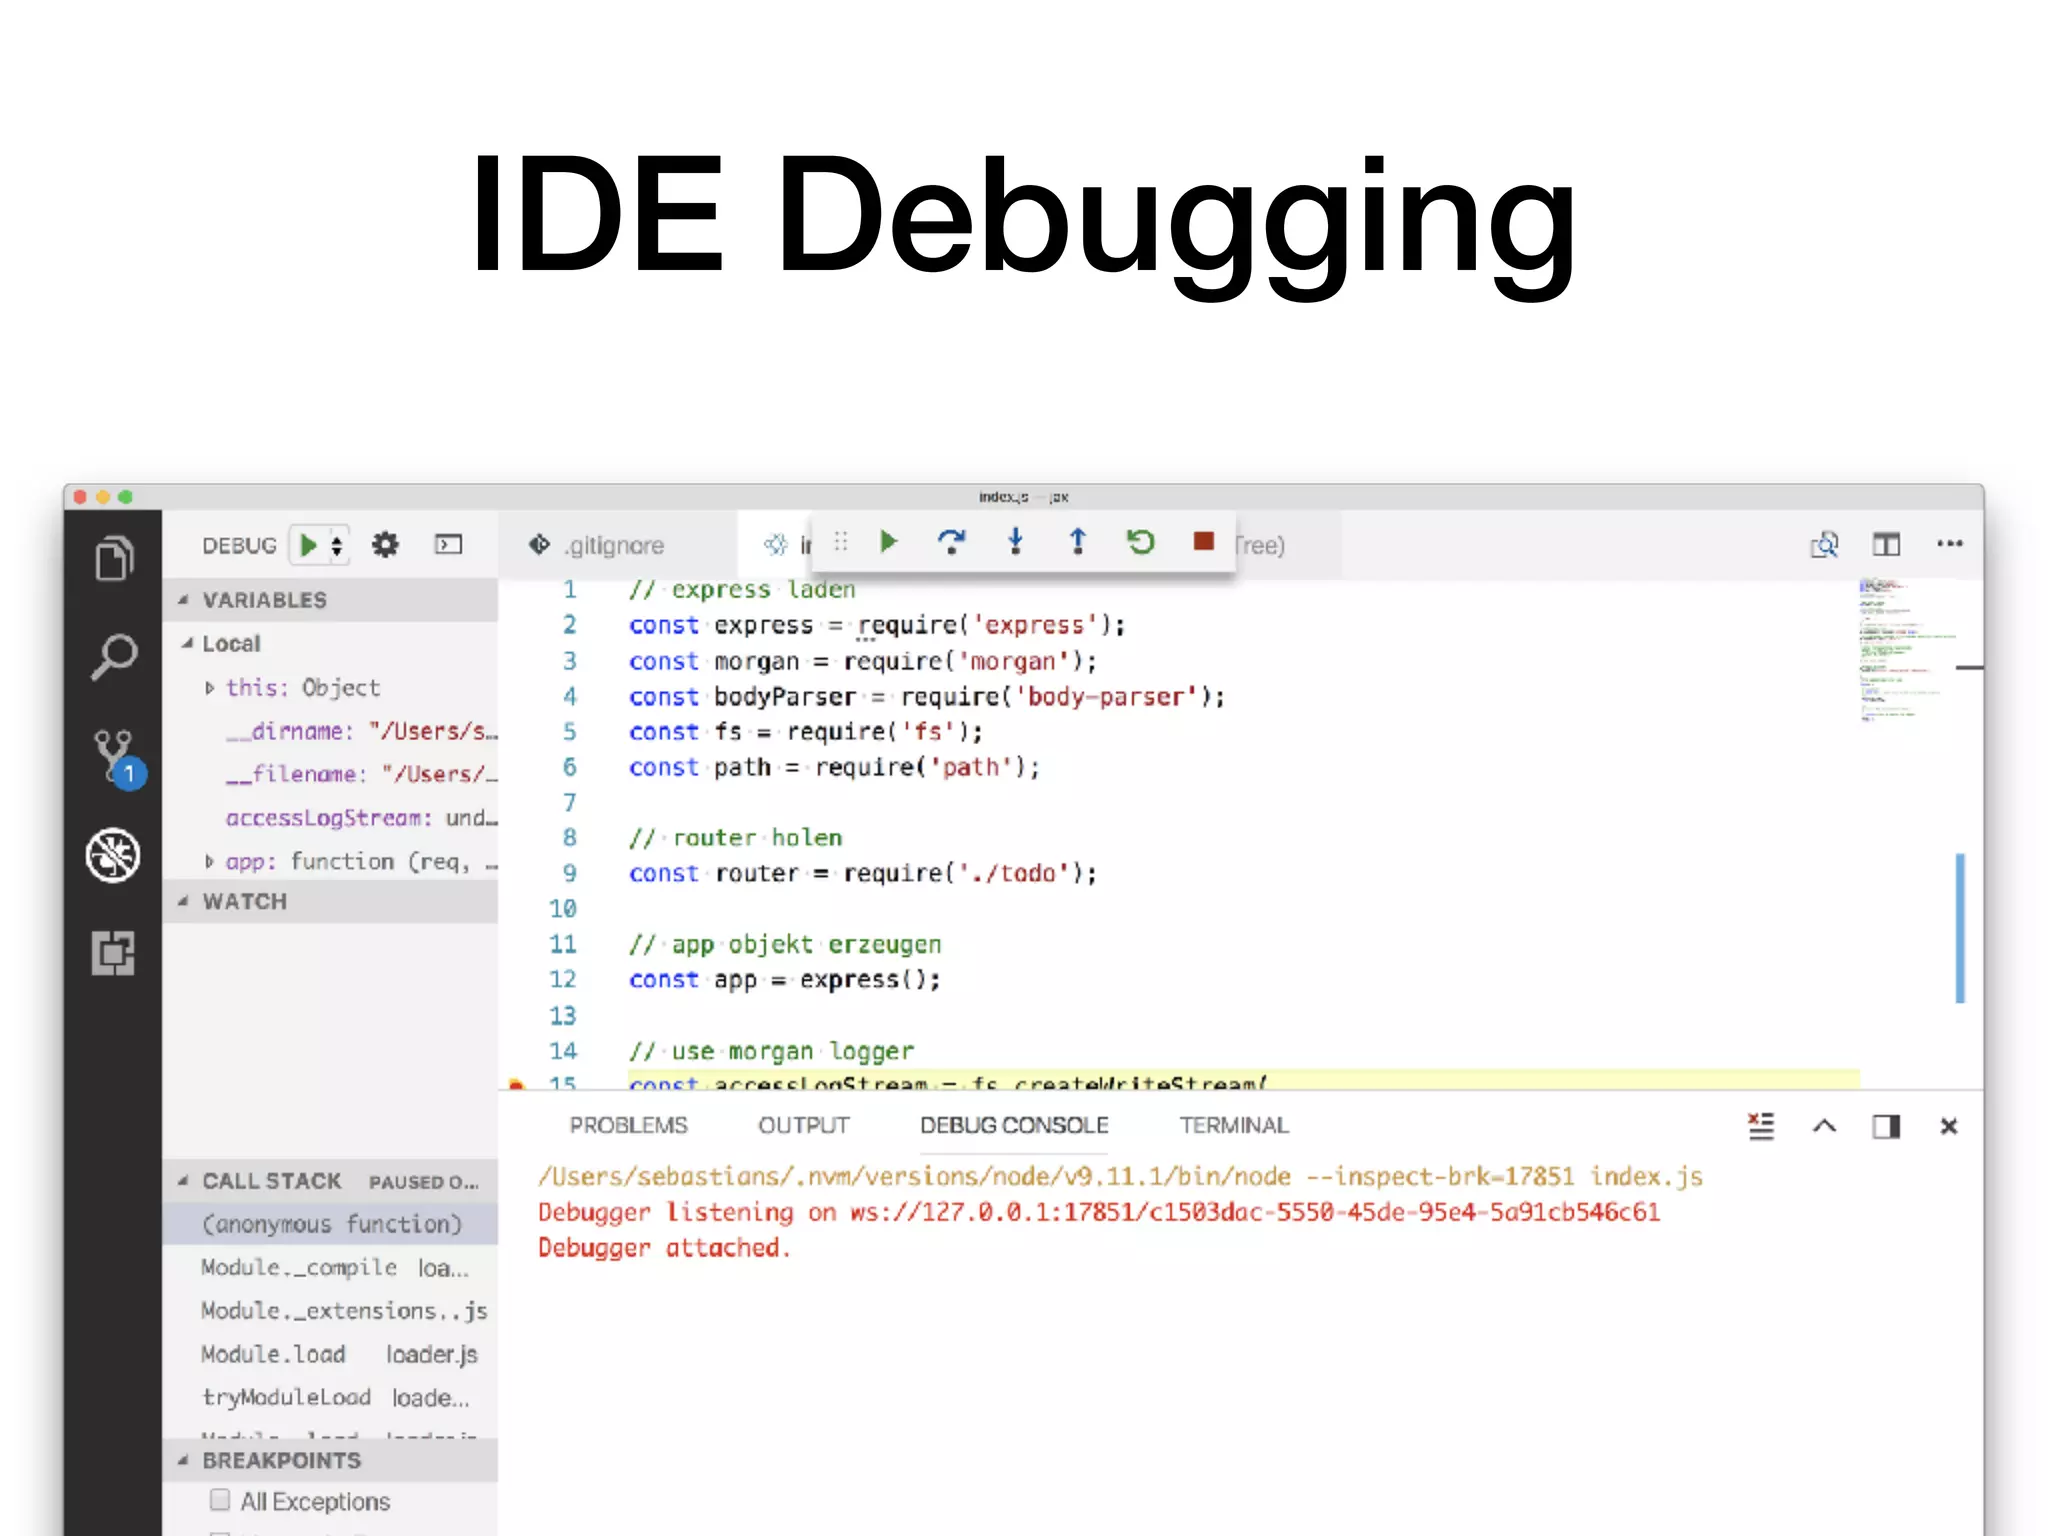Select the __filename variable row

click(x=330, y=774)
